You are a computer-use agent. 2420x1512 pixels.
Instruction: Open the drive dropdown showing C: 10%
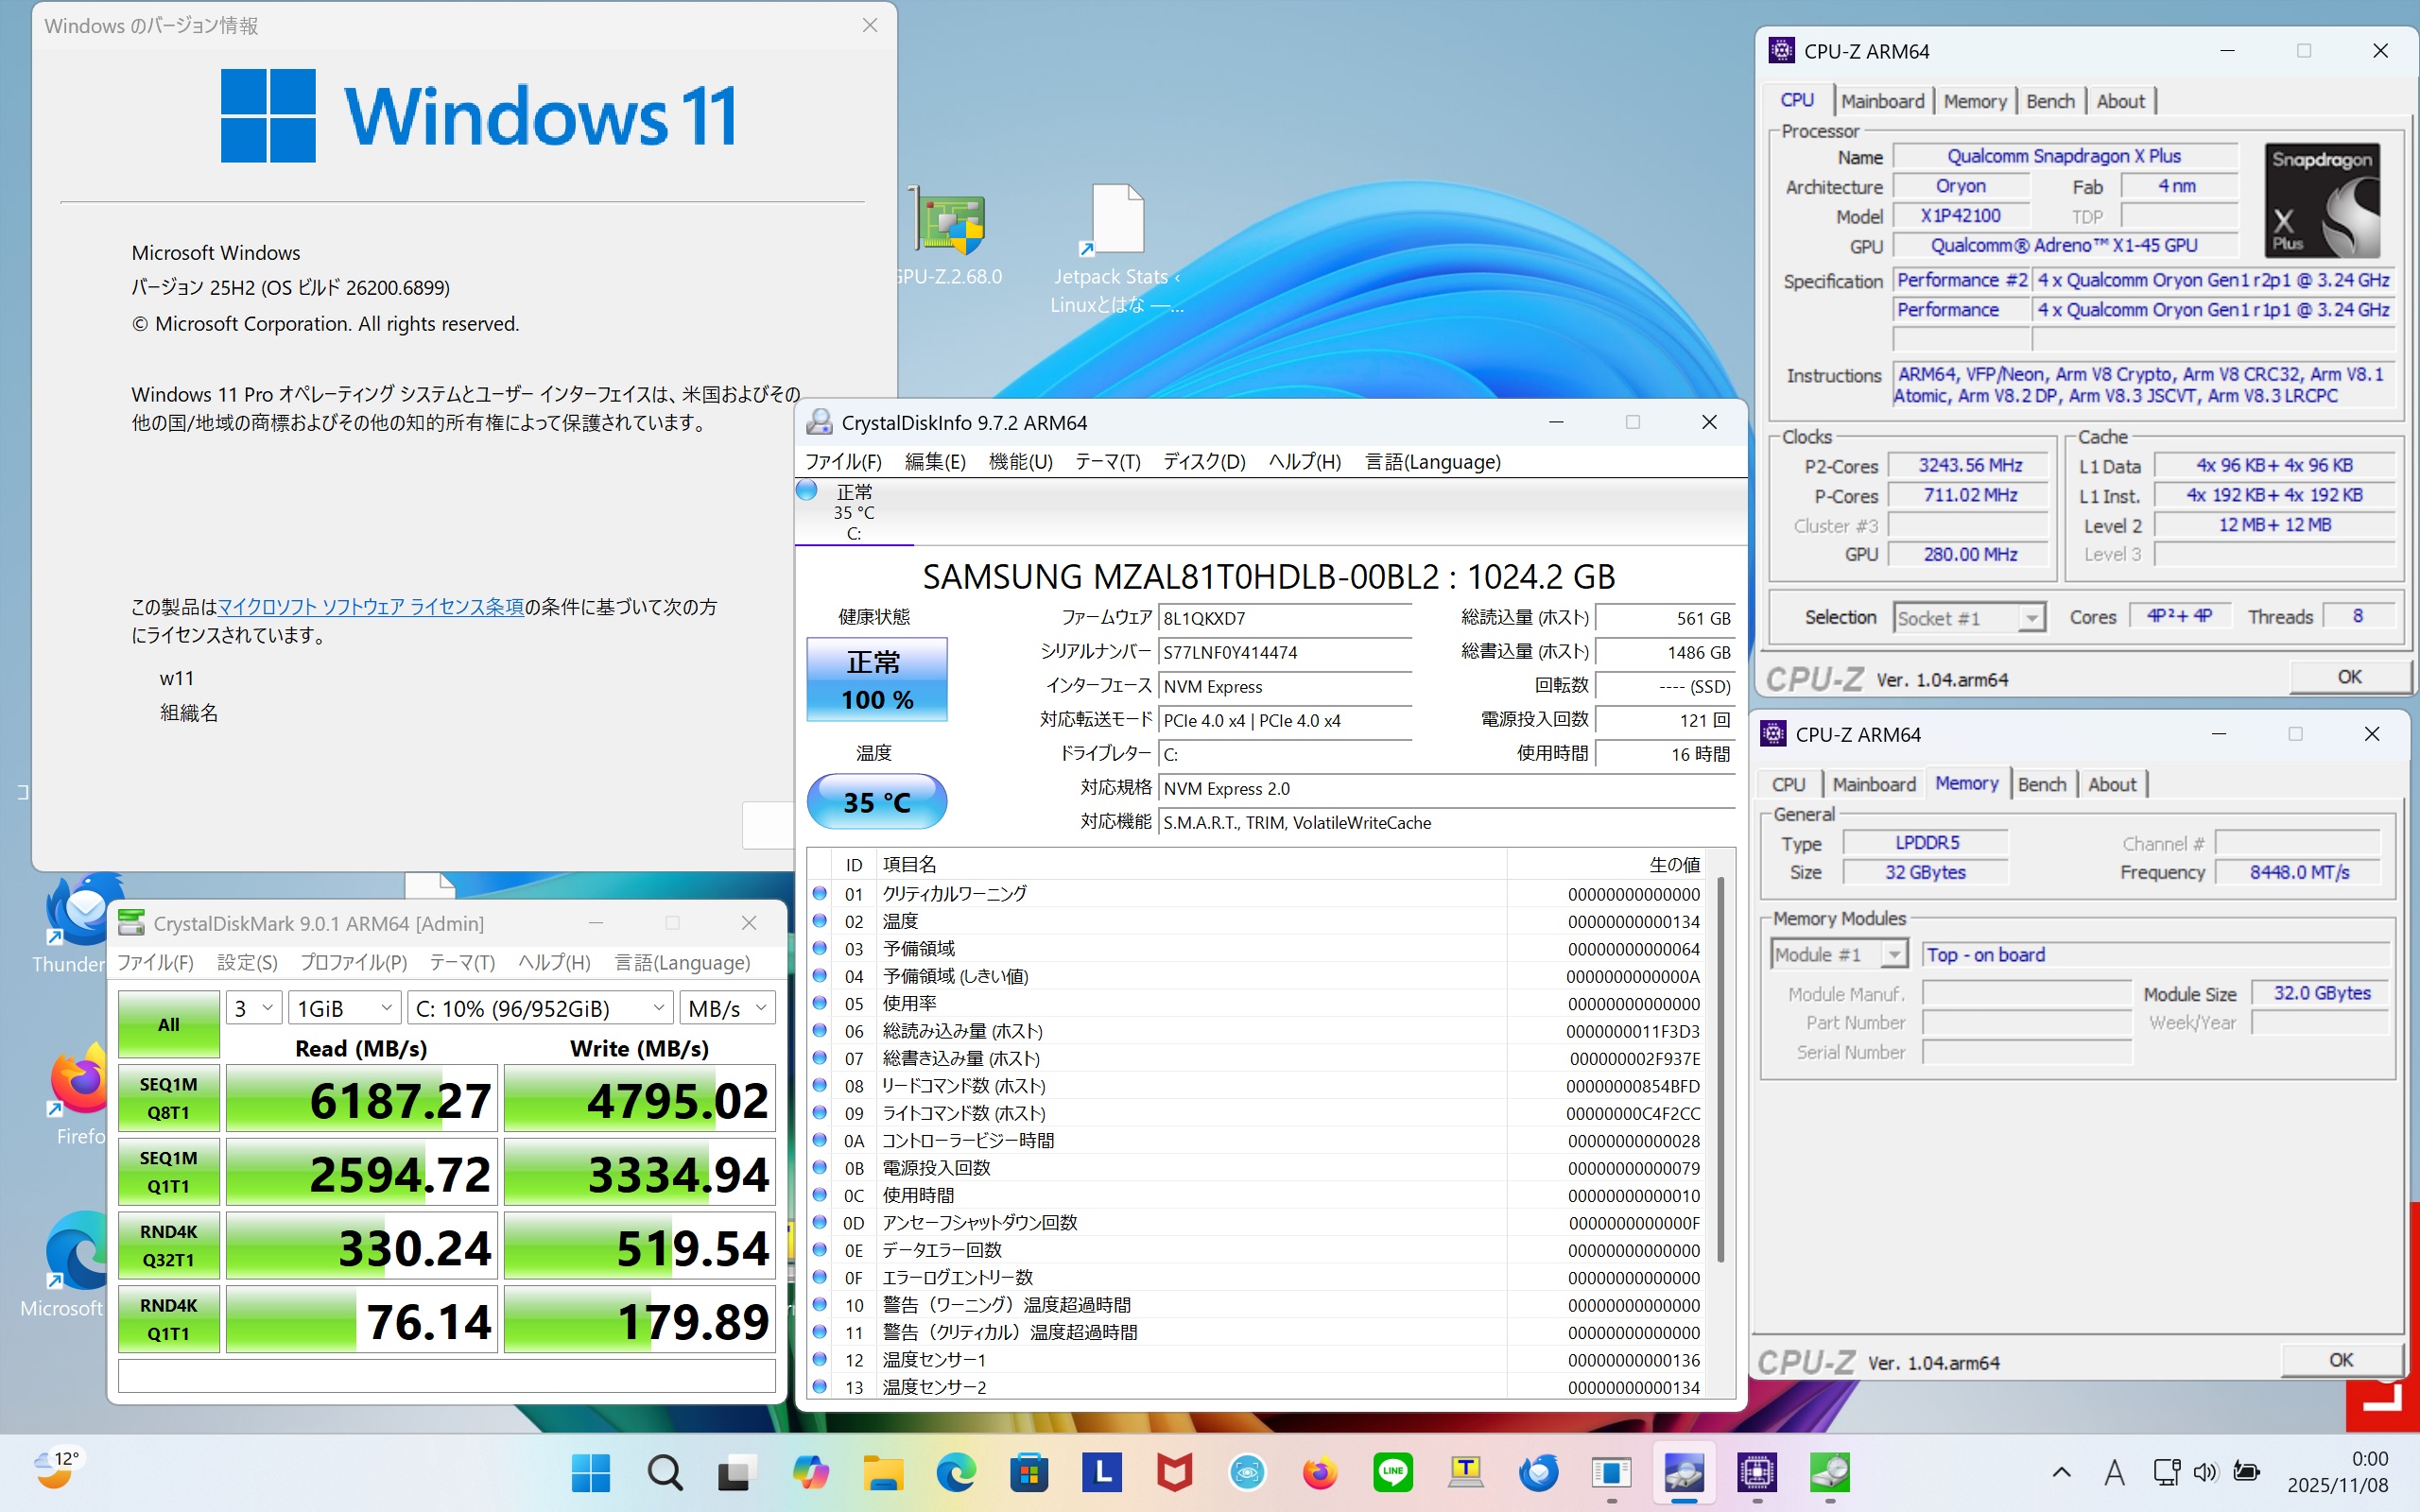click(540, 1008)
